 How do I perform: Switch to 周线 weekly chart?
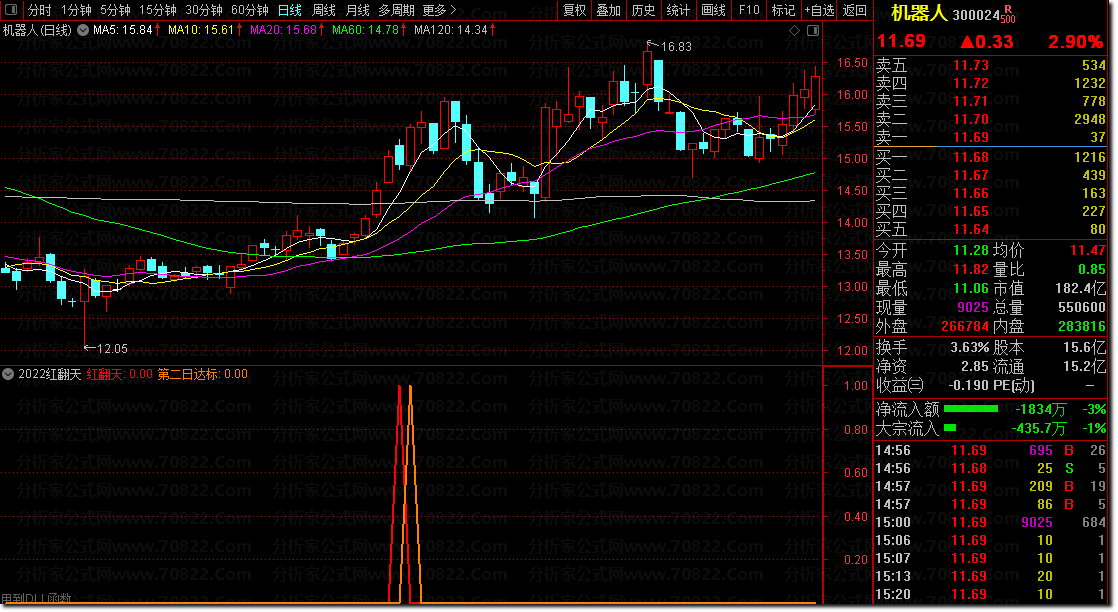pyautogui.click(x=324, y=10)
